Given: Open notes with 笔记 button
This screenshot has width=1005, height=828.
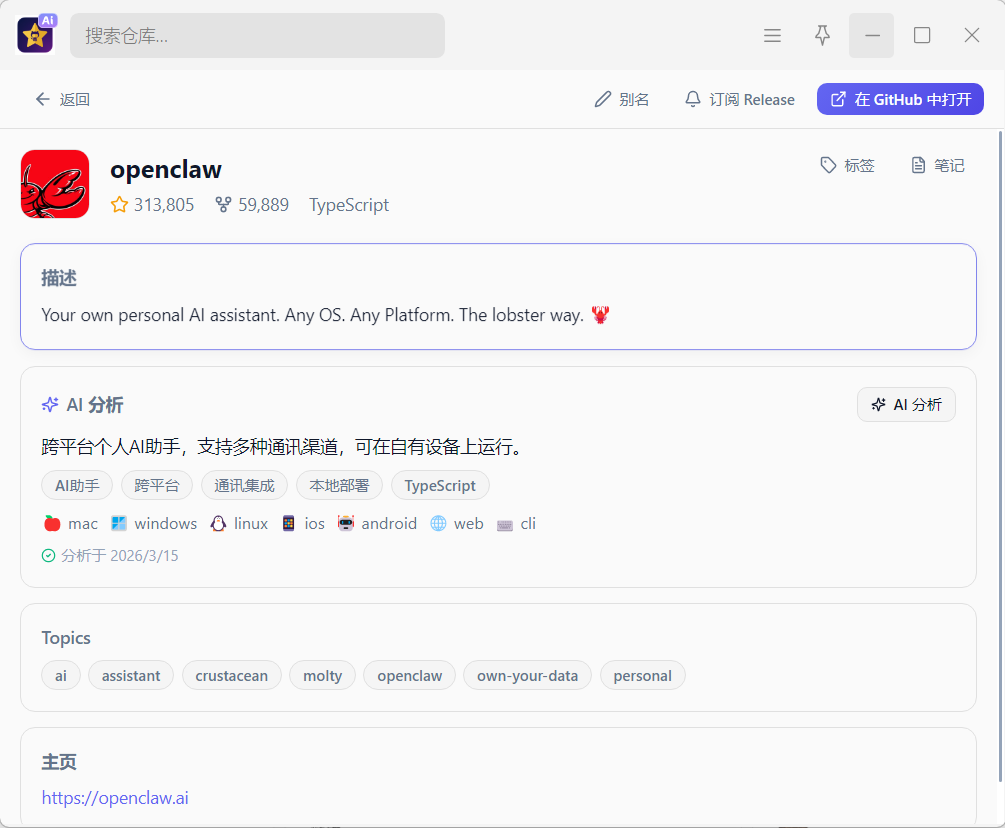Looking at the screenshot, I should coord(938,165).
